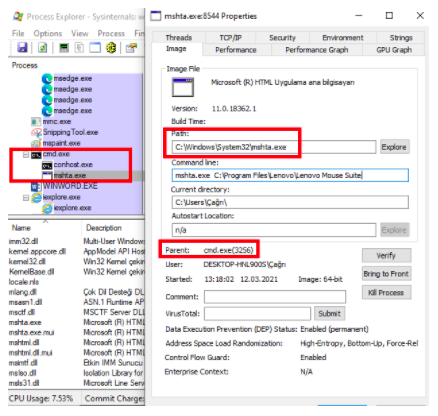The height and width of the screenshot is (416, 438).
Task: Select the cmd.exe process row
Action: (50, 154)
